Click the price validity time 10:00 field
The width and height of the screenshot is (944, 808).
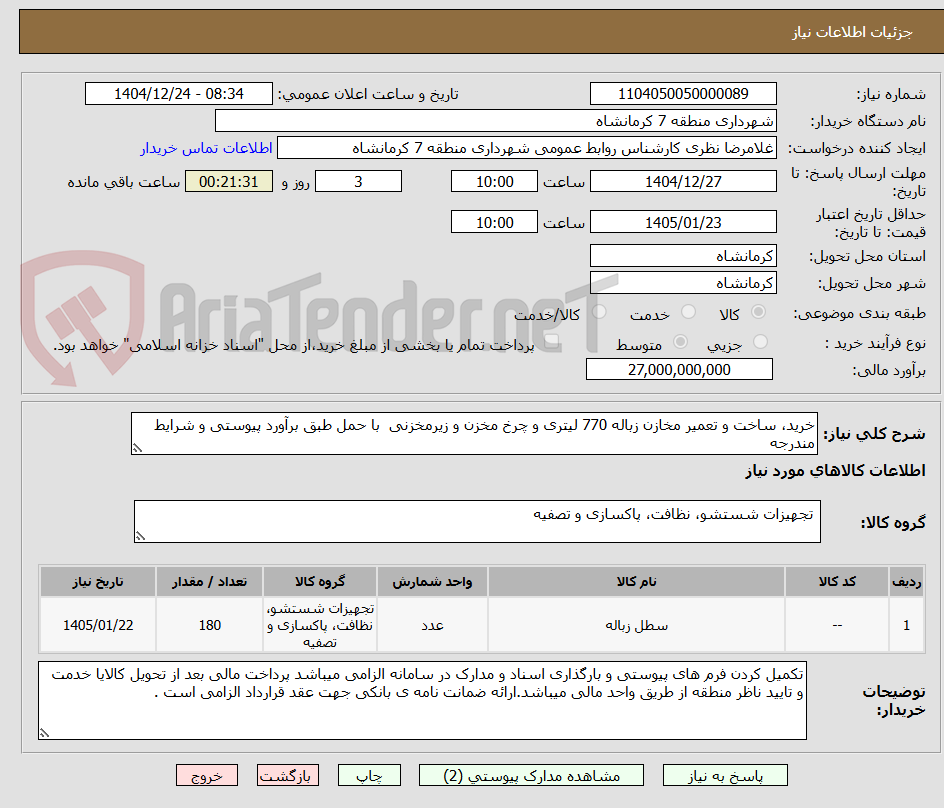pos(494,222)
